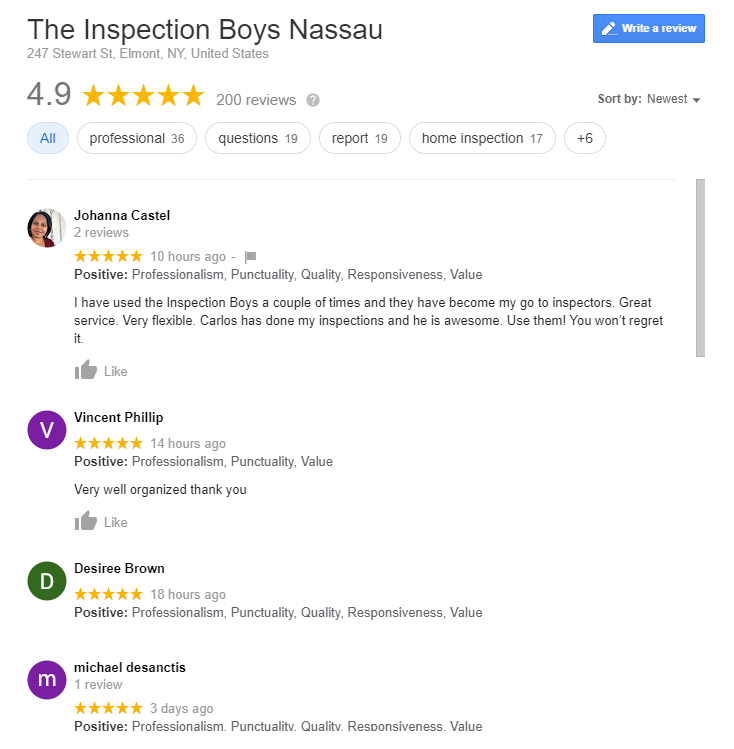Open michael desanctis reviewer name link

[130, 667]
